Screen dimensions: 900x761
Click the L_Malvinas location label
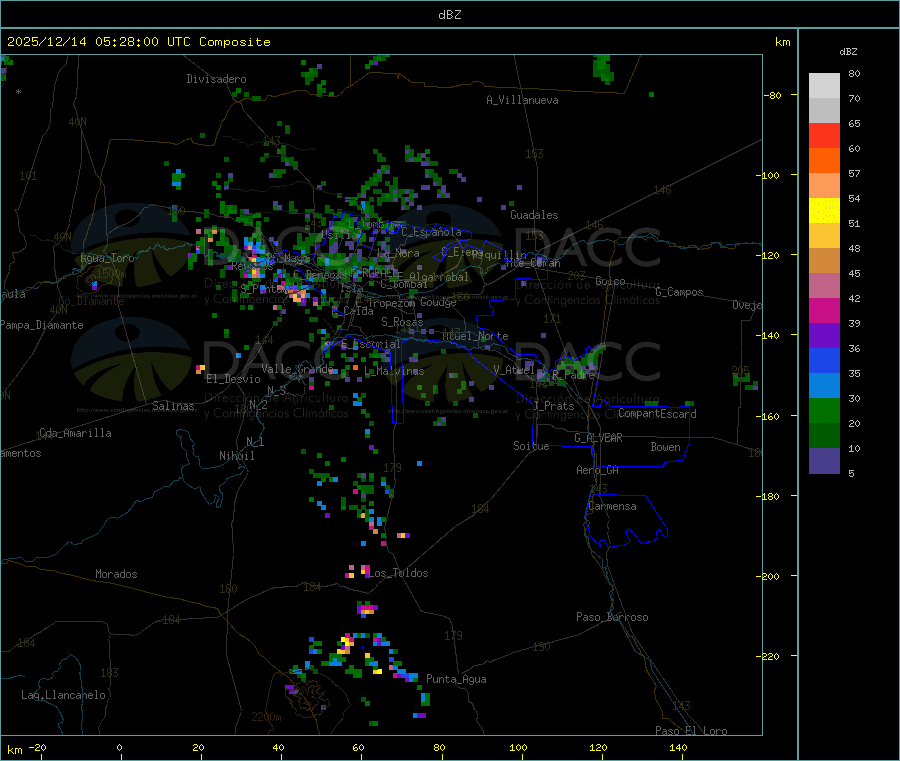[x=394, y=371]
